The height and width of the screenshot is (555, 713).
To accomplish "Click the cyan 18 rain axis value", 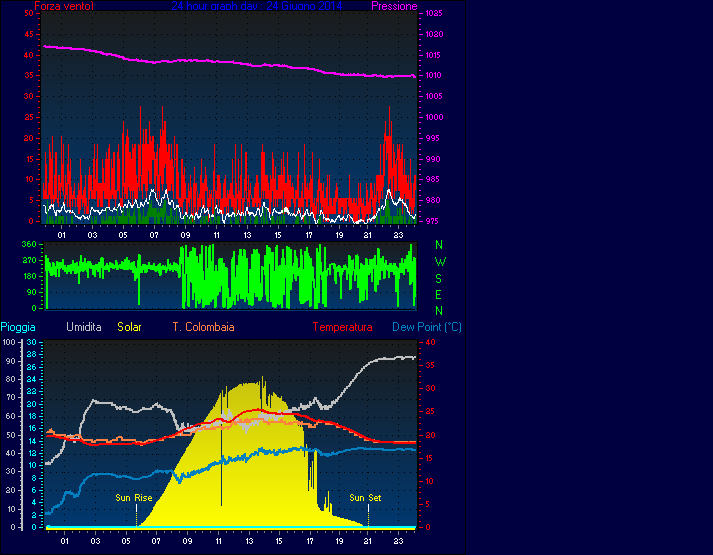I will click(x=32, y=416).
